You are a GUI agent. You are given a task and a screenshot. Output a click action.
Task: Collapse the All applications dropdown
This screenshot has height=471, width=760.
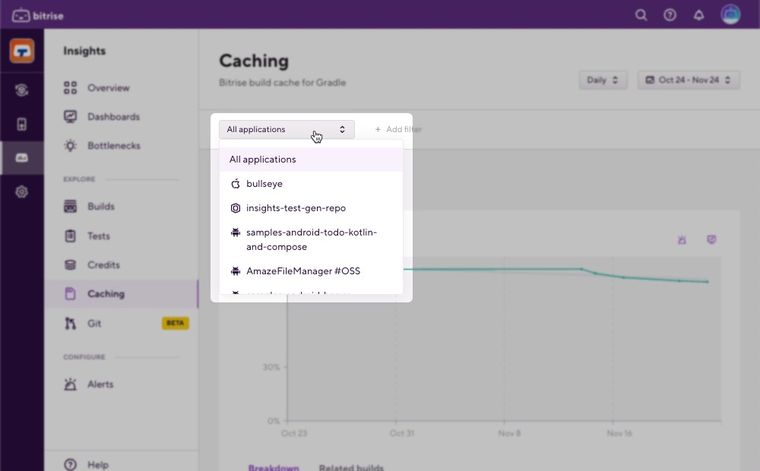[x=286, y=129]
